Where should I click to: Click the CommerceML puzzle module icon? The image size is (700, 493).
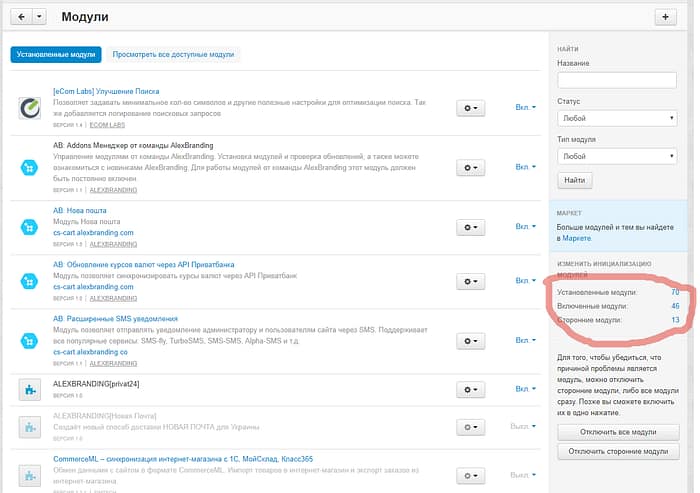click(30, 466)
